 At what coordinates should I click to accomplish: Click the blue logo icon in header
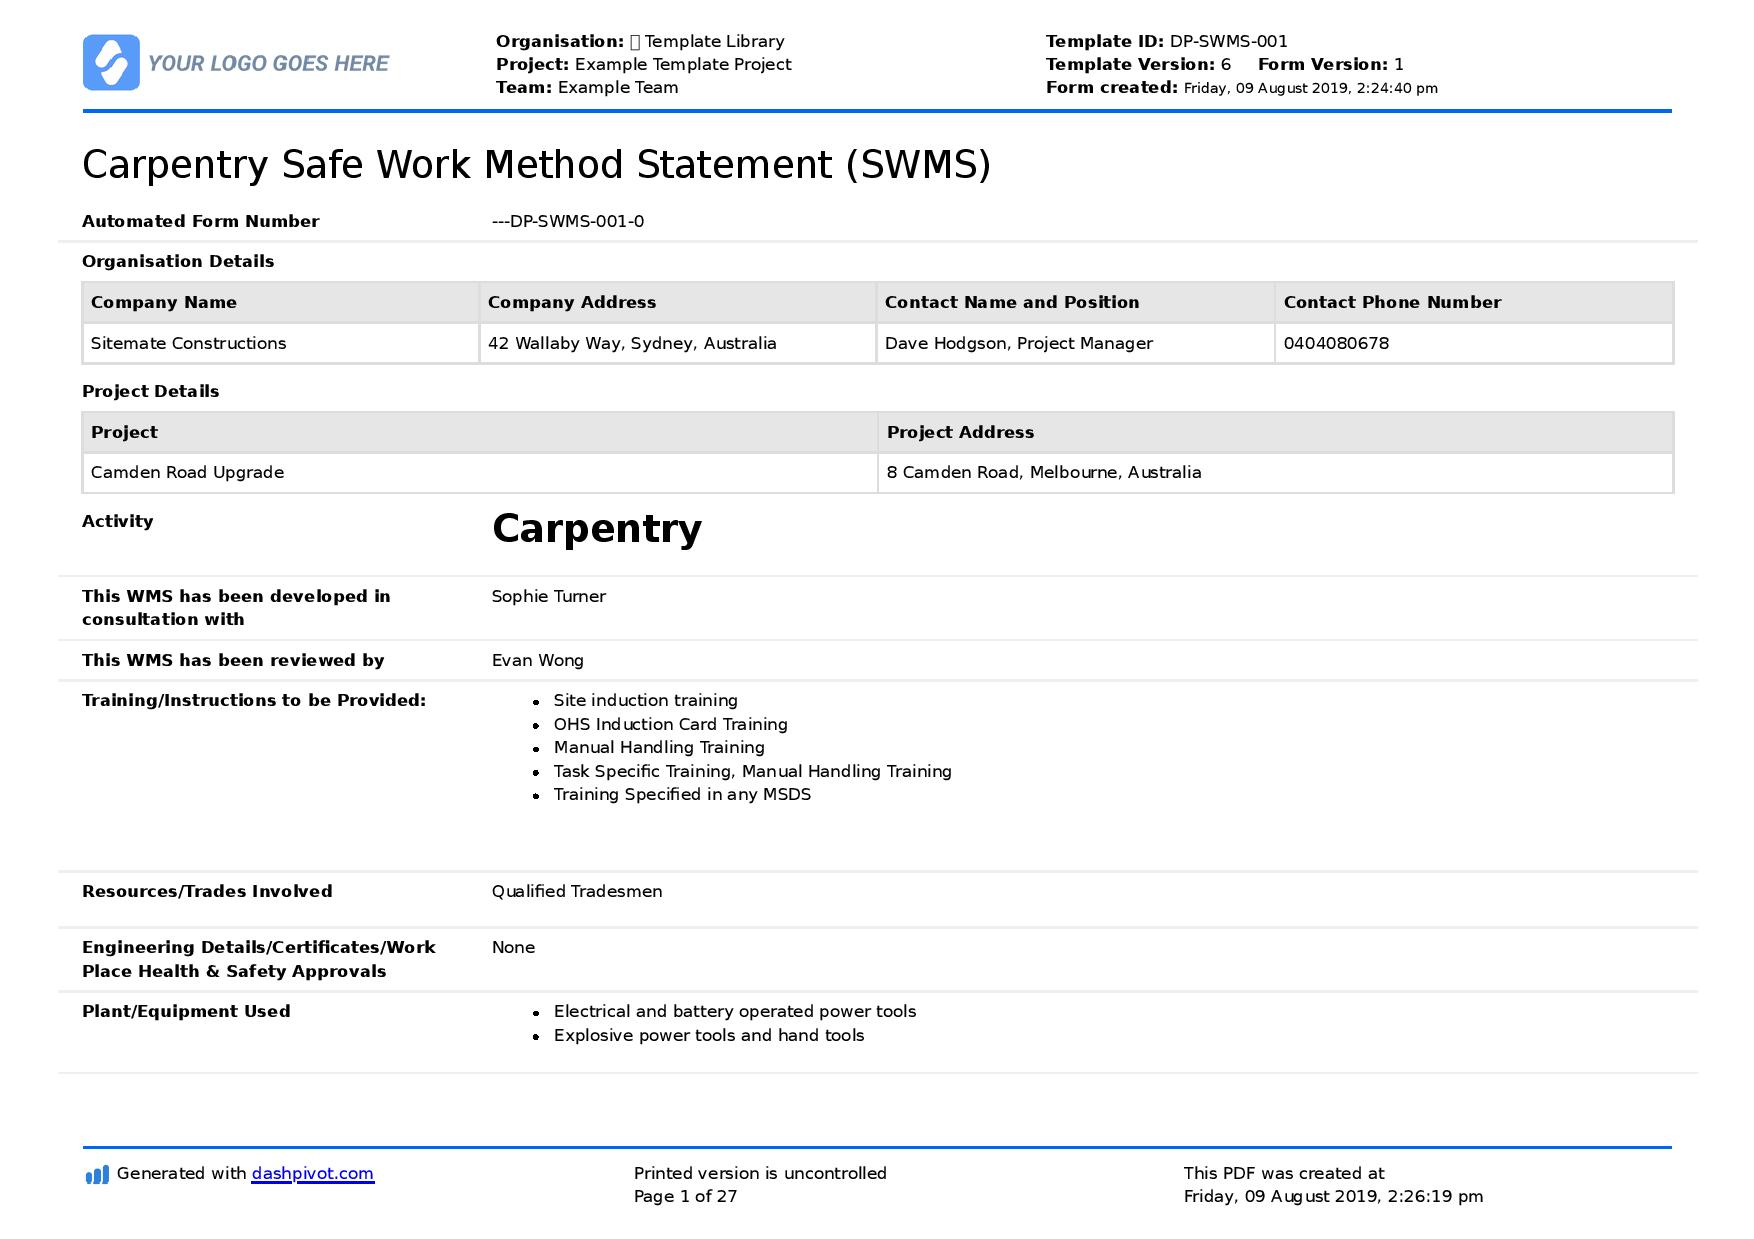point(111,63)
